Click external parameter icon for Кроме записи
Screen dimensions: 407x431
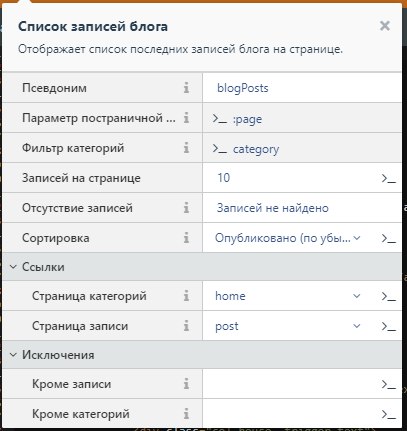[x=389, y=385]
